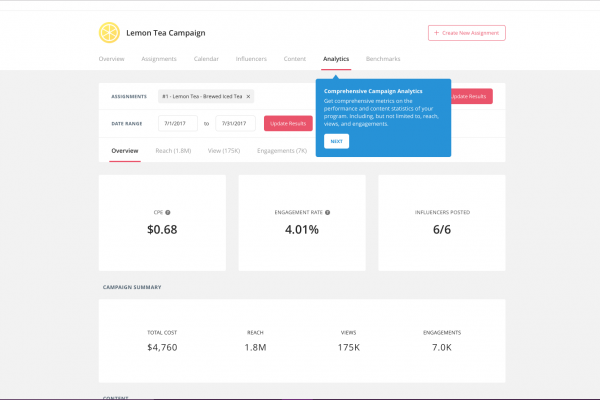Screen dimensions: 600x400
Task: Click the ASSIGNMENTS filter label
Action: click(x=129, y=96)
